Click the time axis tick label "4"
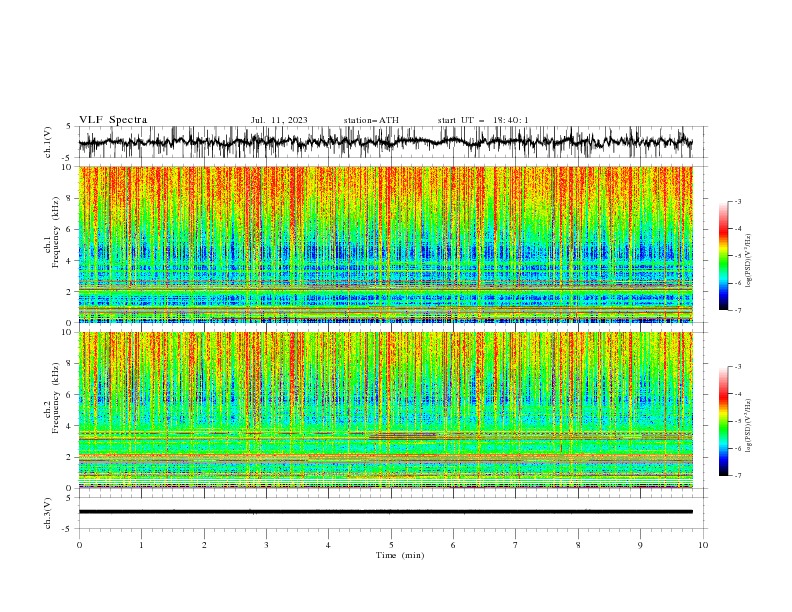The width and height of the screenshot is (792, 612). [328, 545]
